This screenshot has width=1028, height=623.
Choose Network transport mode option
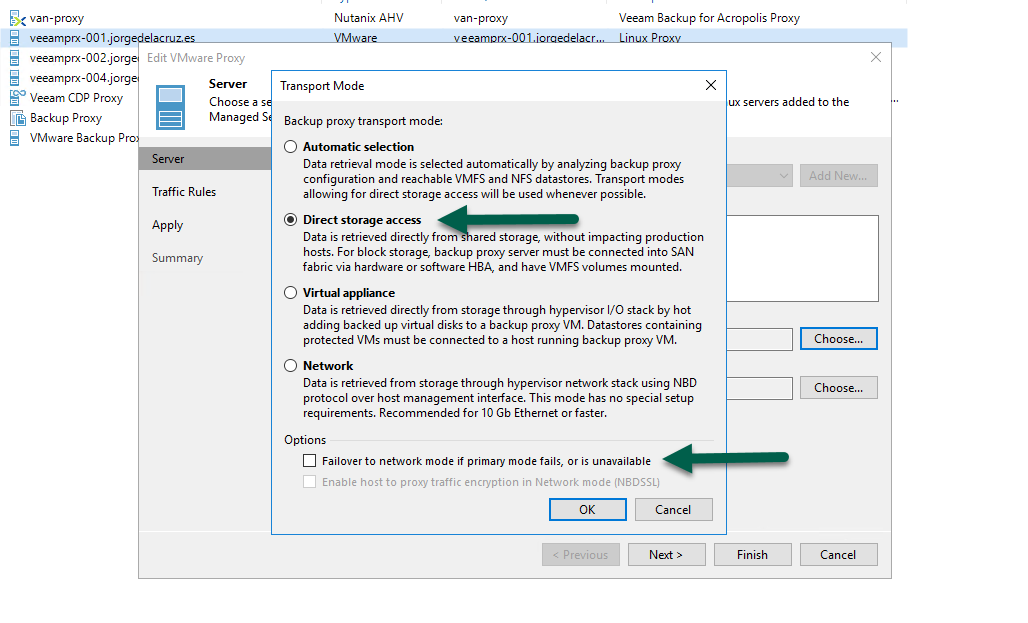(290, 365)
